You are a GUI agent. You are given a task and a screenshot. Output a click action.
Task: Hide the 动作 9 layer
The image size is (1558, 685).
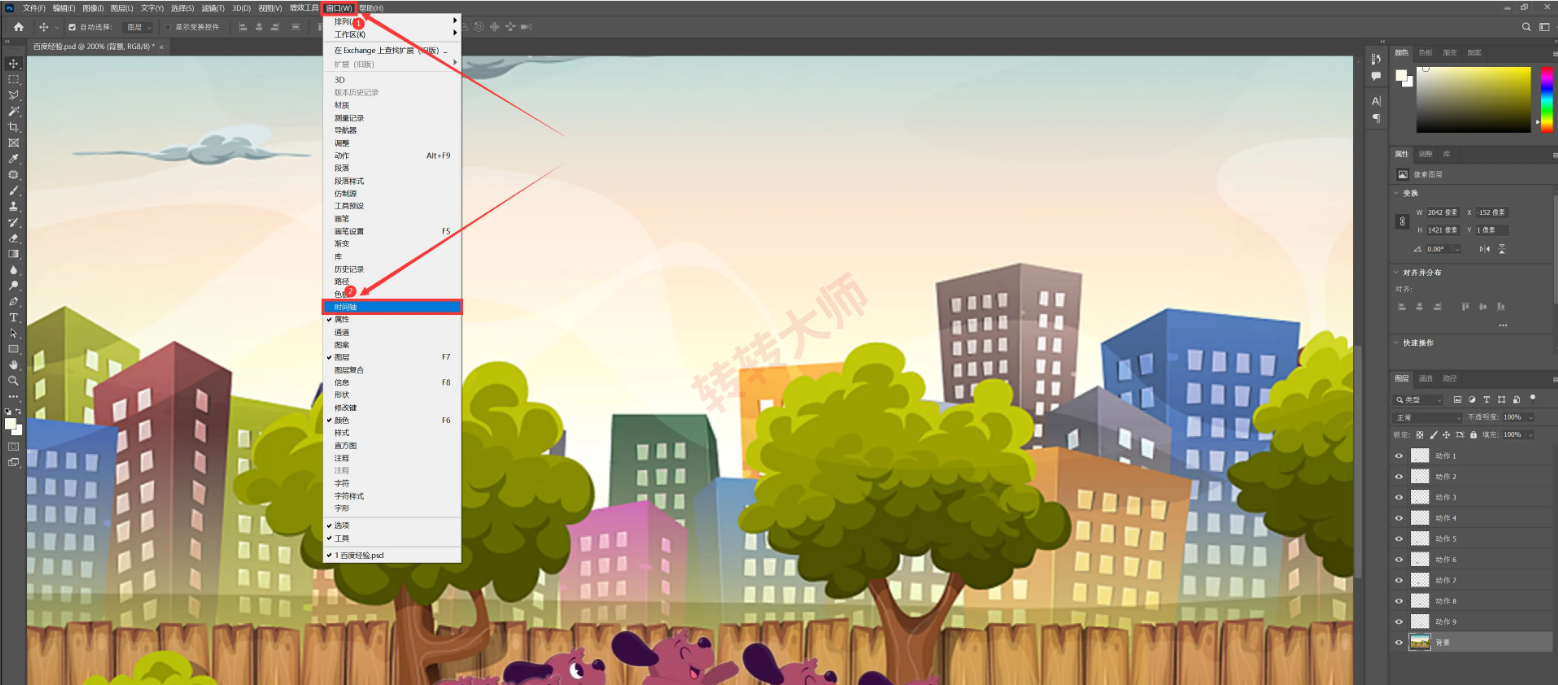pyautogui.click(x=1399, y=622)
